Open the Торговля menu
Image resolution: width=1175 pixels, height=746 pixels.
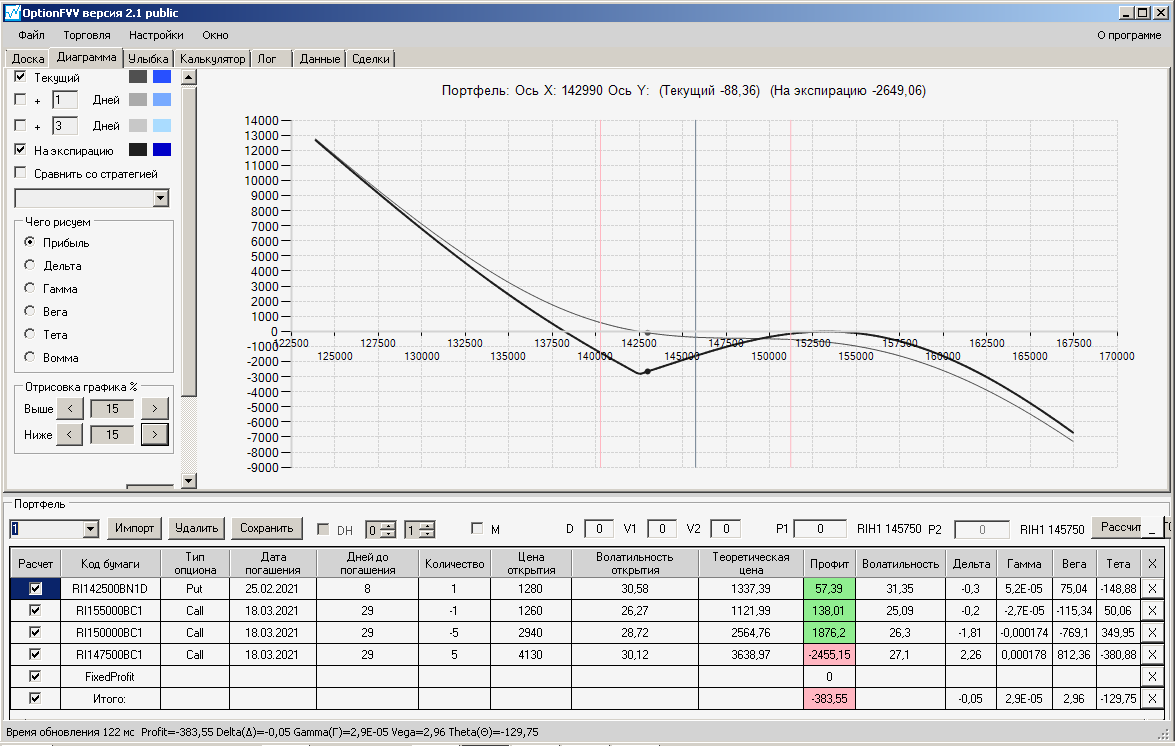(x=87, y=35)
